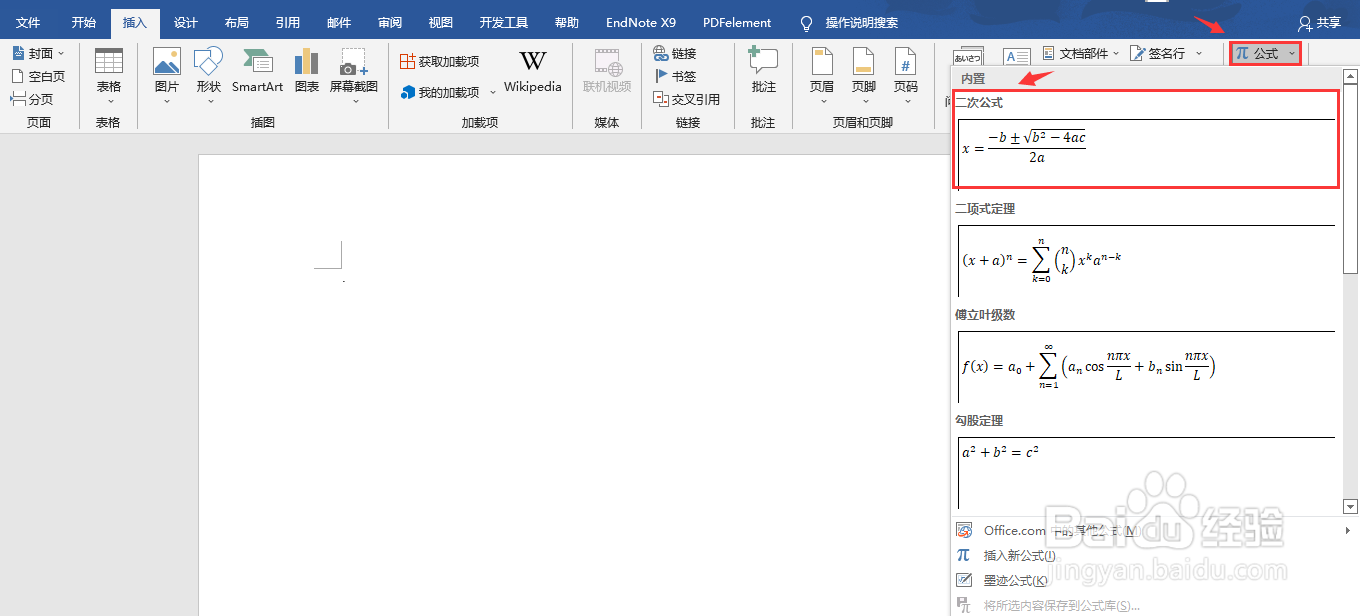Image resolution: width=1360 pixels, height=616 pixels.
Task: Open the File (文件) tab
Action: [x=28, y=22]
